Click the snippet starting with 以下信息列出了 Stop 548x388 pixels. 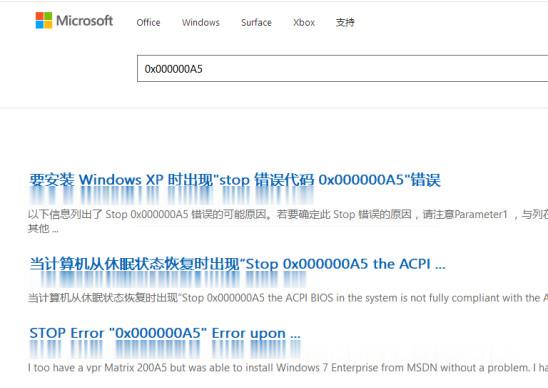click(288, 214)
